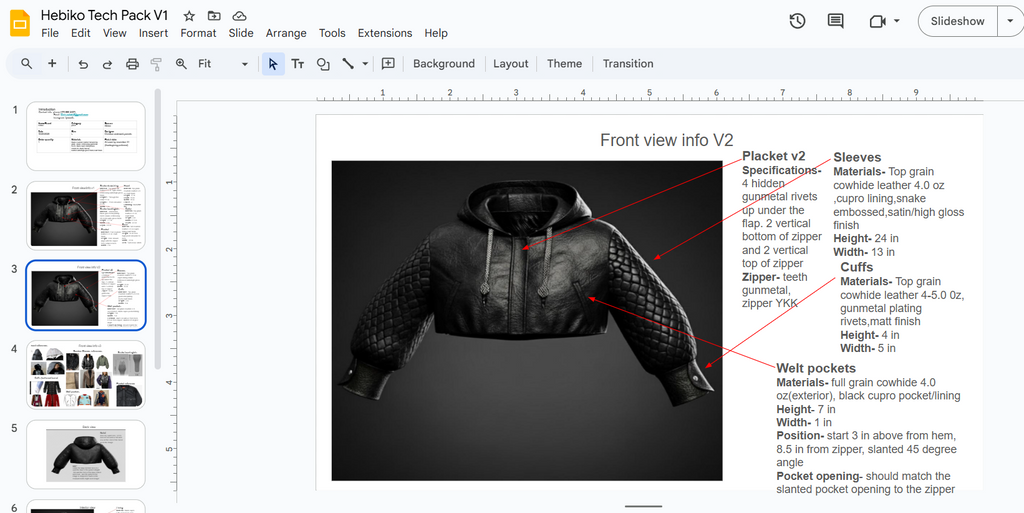Expand the line tool dropdown arrow
The height and width of the screenshot is (513, 1024).
point(365,64)
